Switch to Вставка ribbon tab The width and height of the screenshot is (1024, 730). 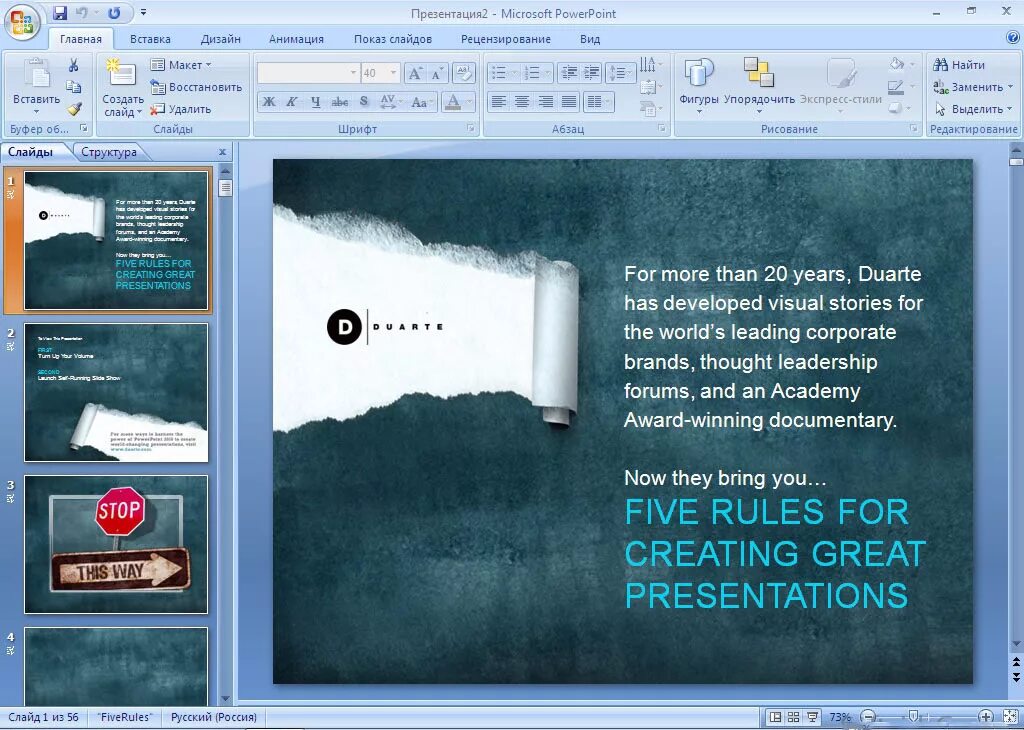(x=150, y=39)
